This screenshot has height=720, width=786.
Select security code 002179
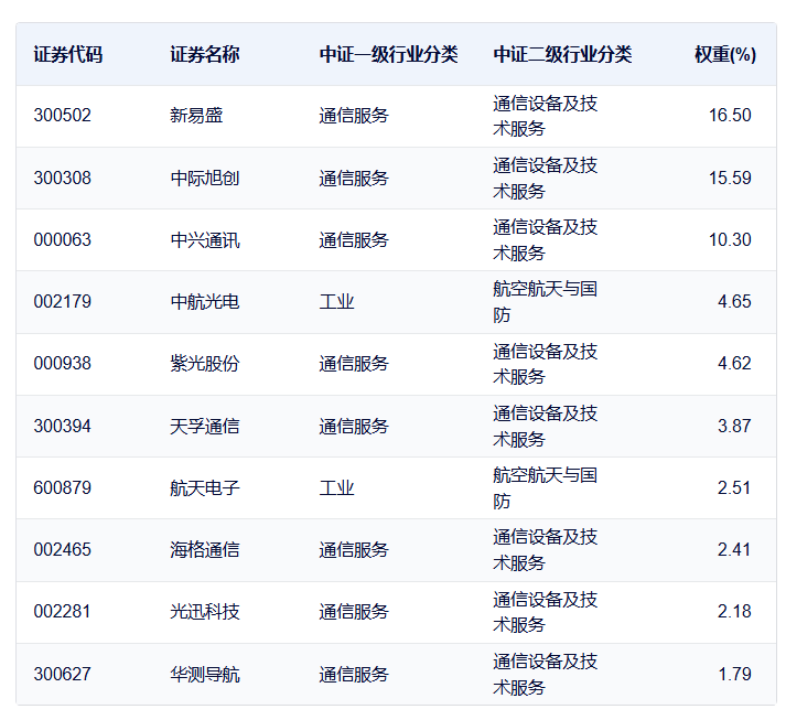click(x=62, y=302)
